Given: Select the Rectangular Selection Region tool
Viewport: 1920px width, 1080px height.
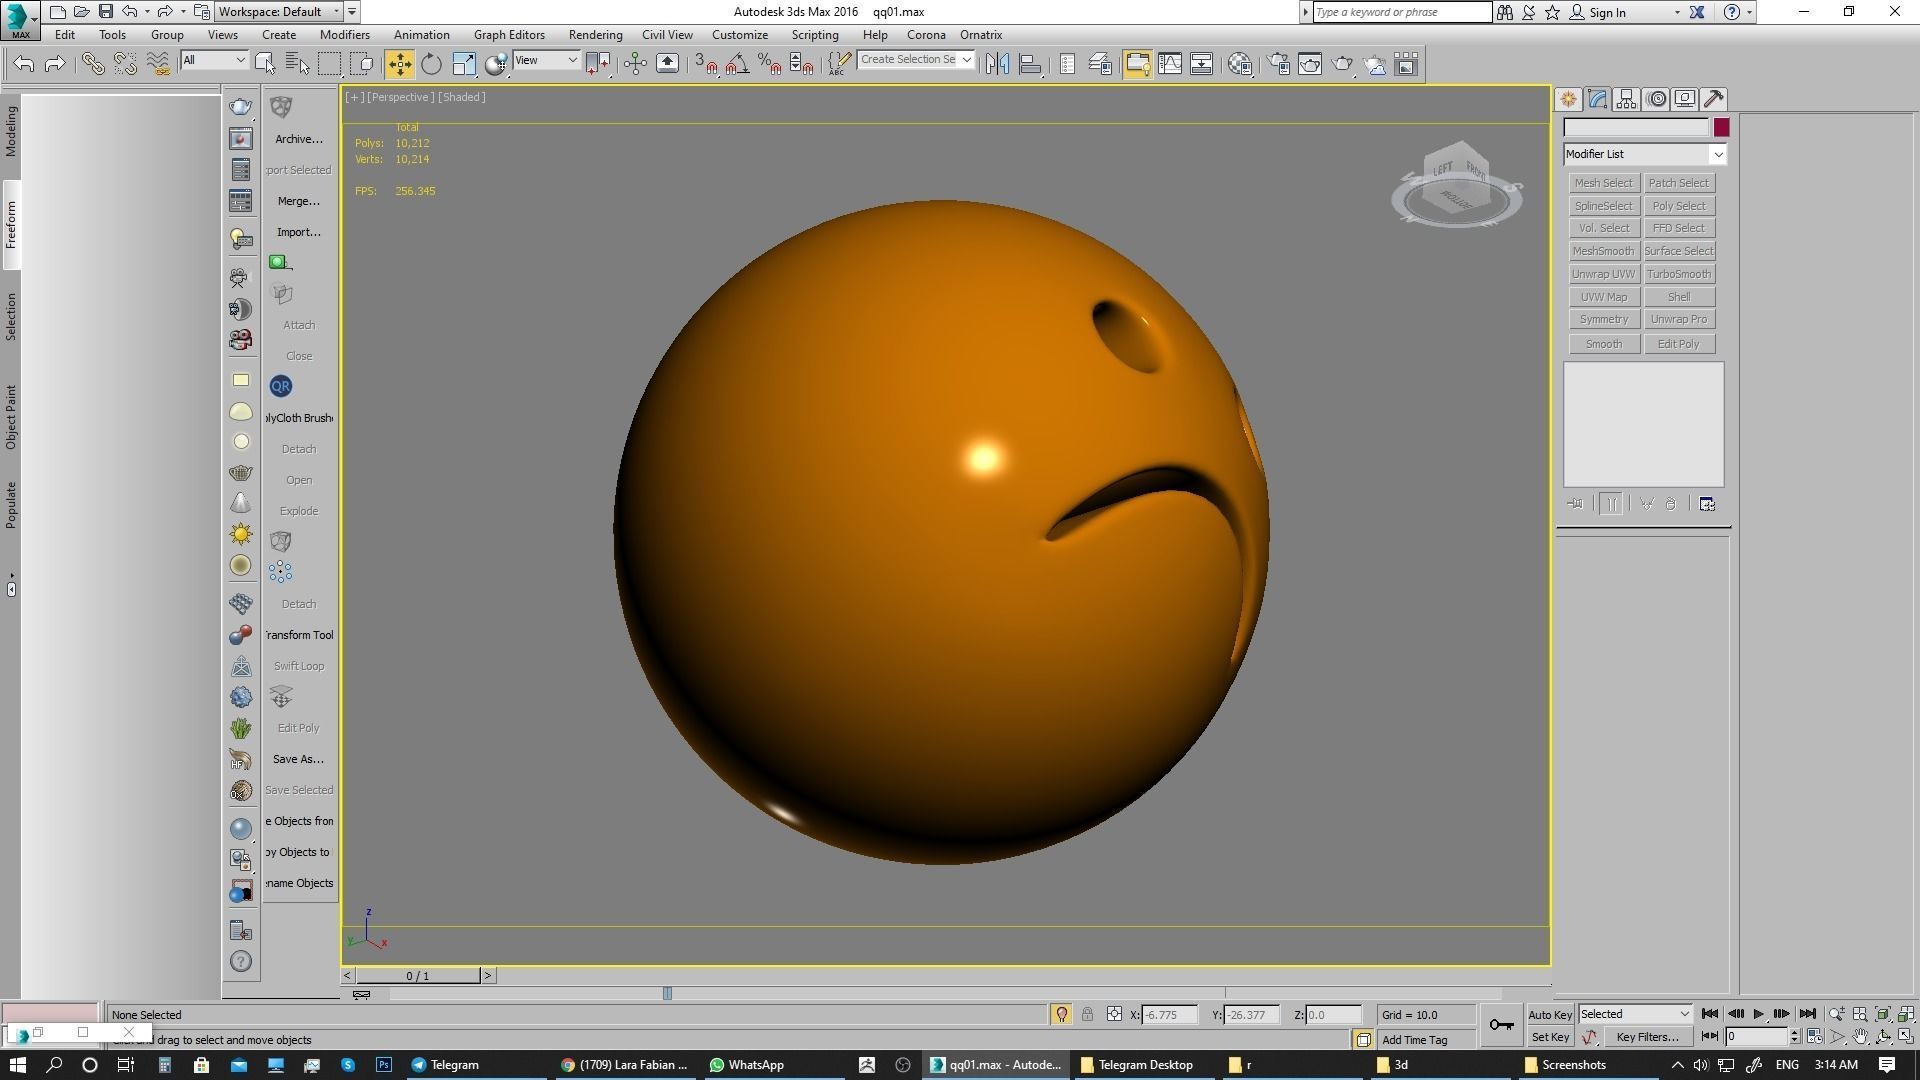Looking at the screenshot, I should coord(329,64).
